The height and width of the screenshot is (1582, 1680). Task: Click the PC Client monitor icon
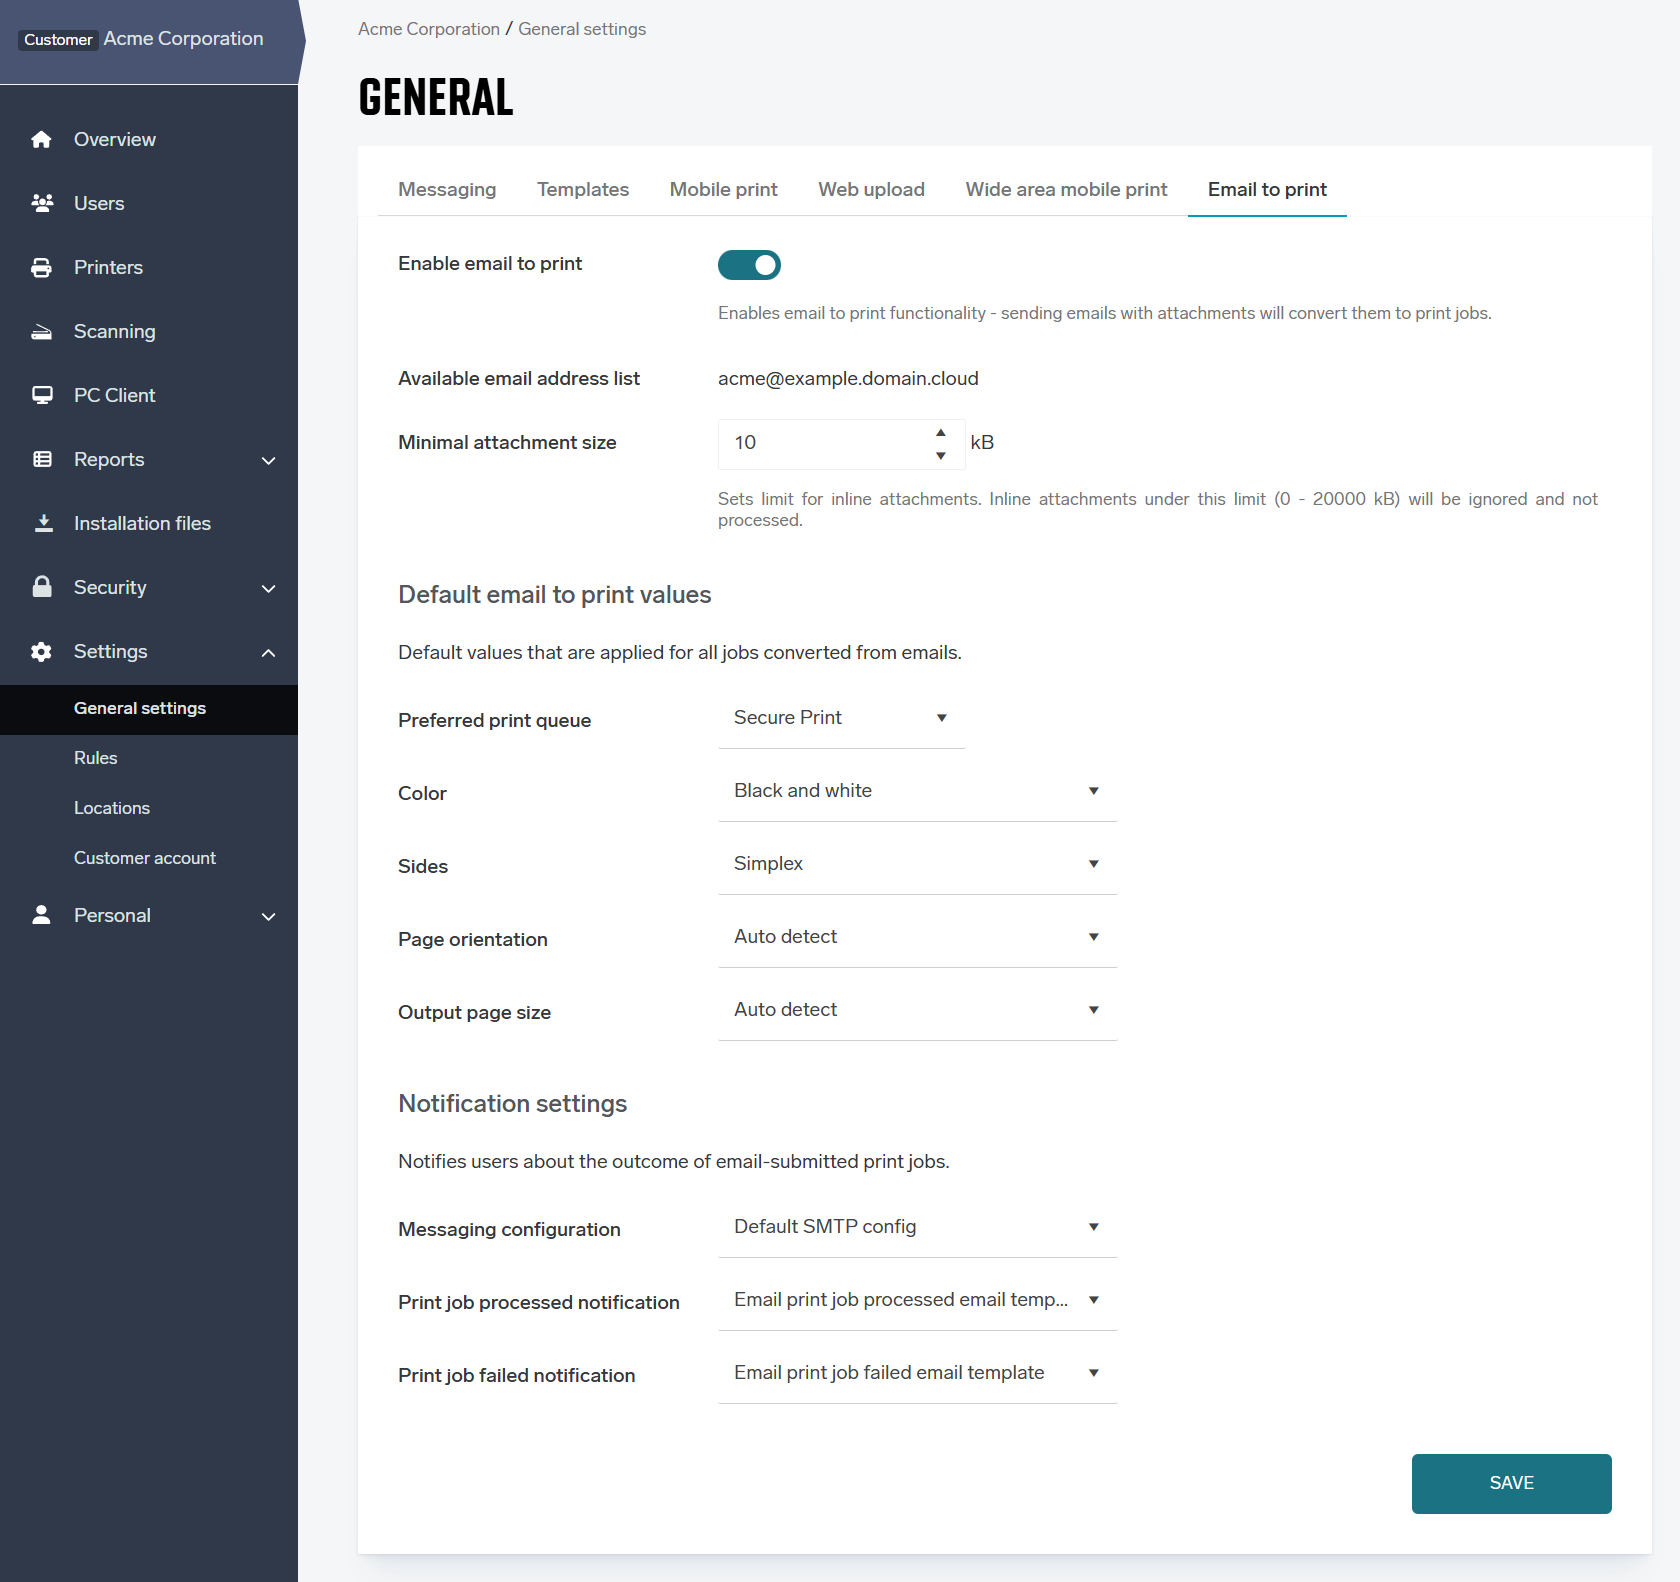point(41,396)
